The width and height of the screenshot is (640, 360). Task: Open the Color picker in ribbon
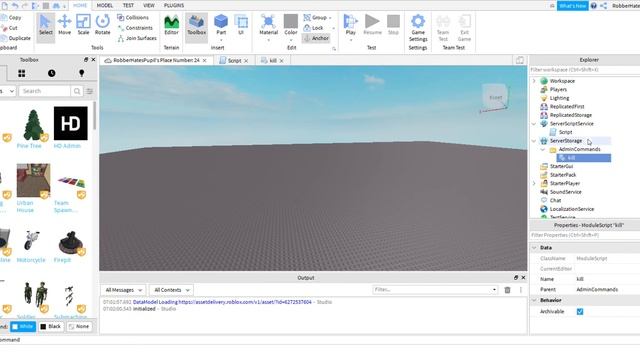291,27
